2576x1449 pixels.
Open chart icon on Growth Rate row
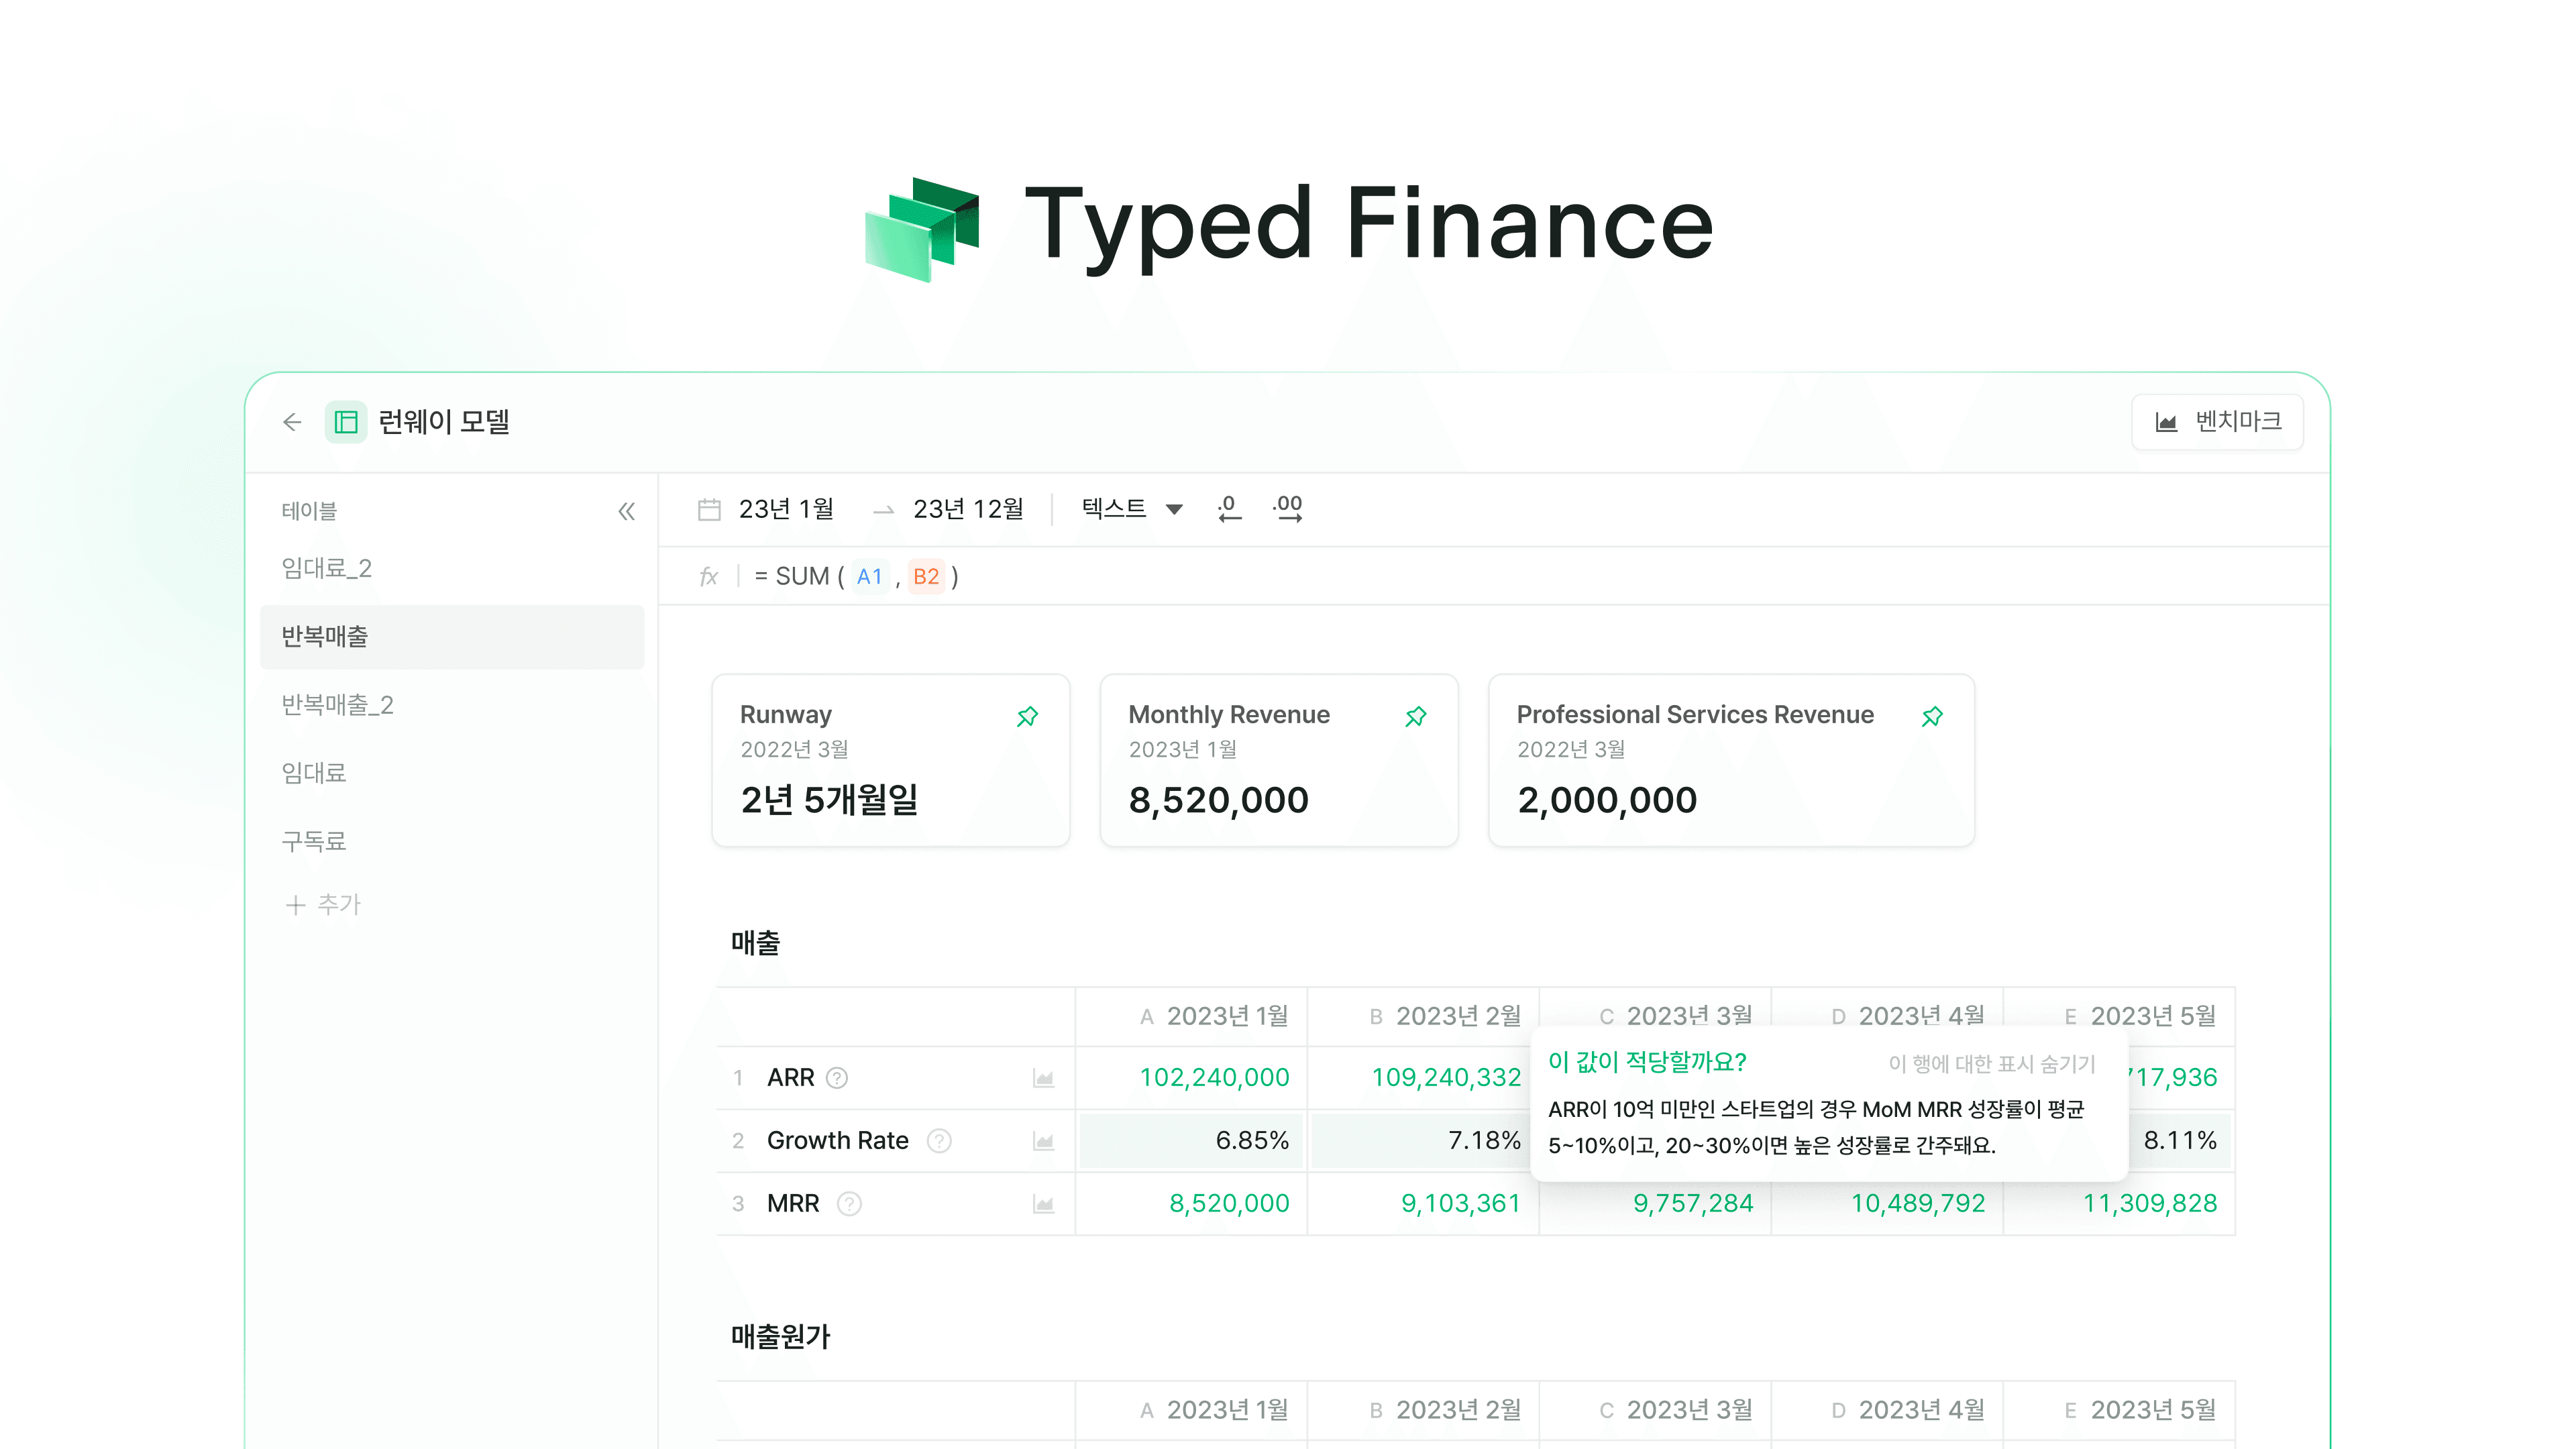1043,1142
